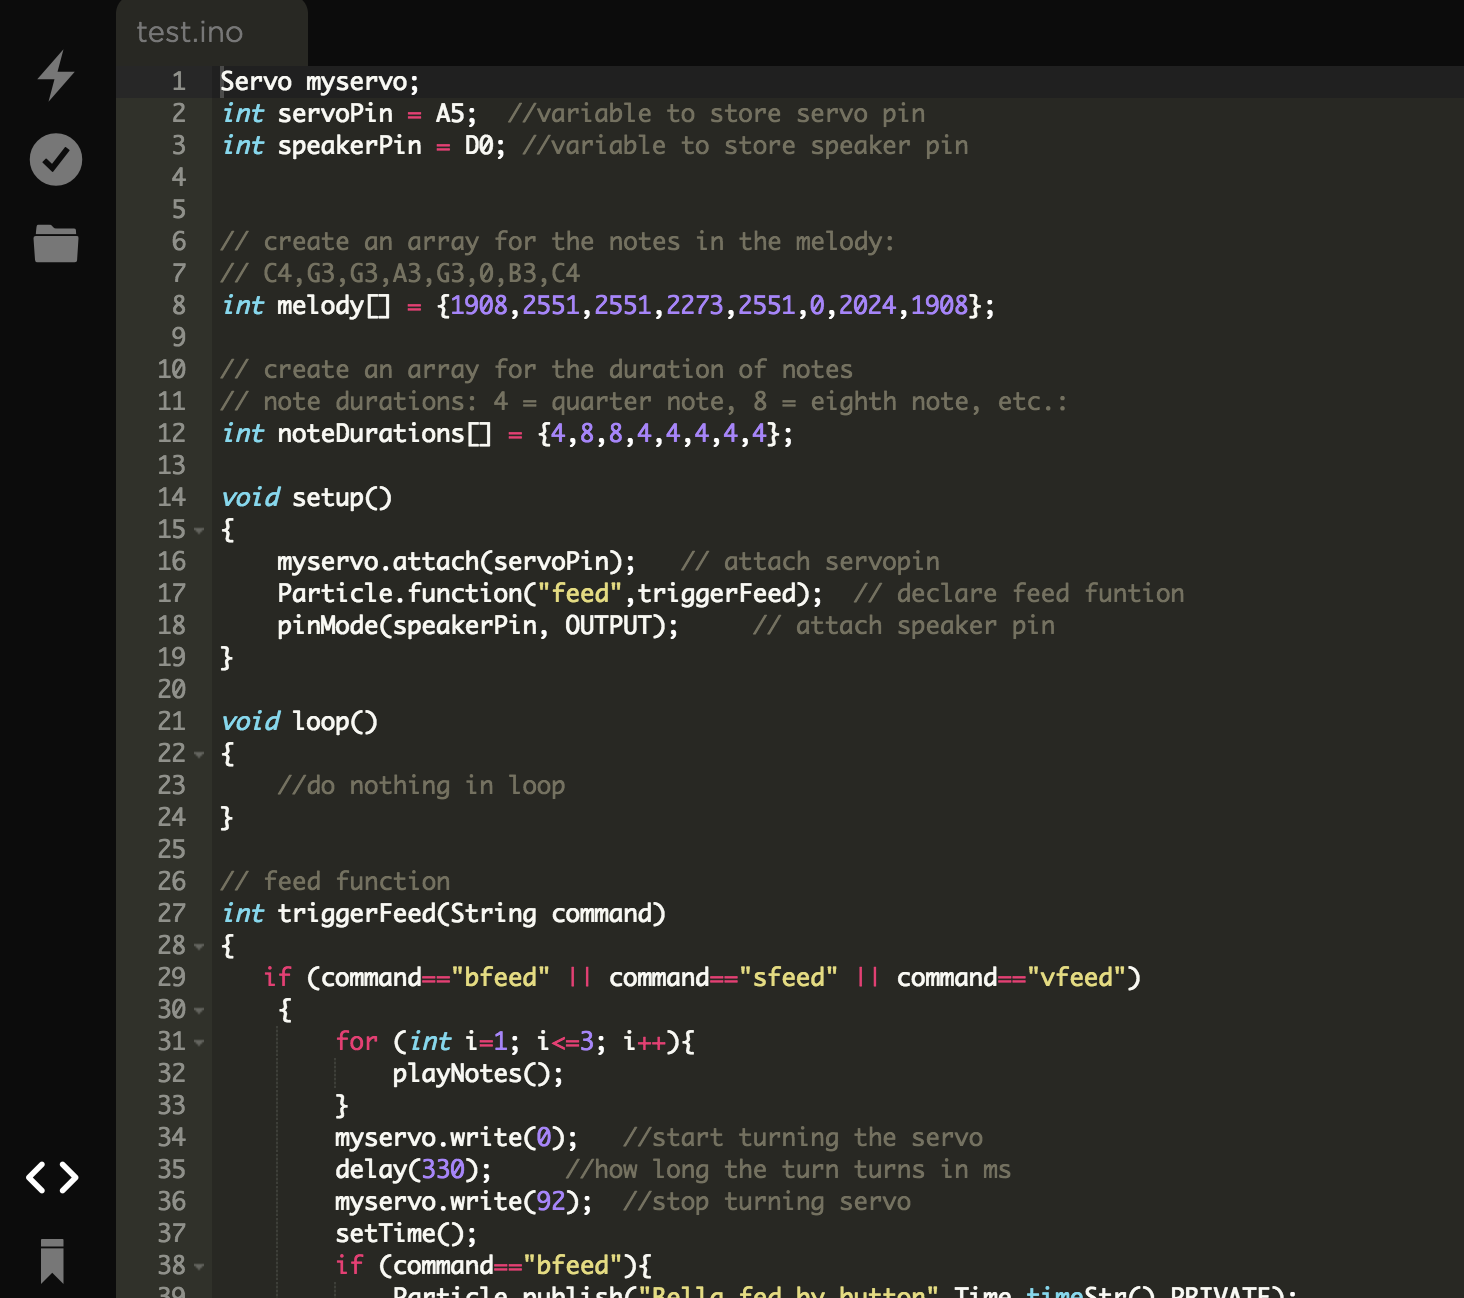Image resolution: width=1464 pixels, height=1298 pixels.
Task: Click "delay(330);" on line 35
Action: pos(413,1169)
